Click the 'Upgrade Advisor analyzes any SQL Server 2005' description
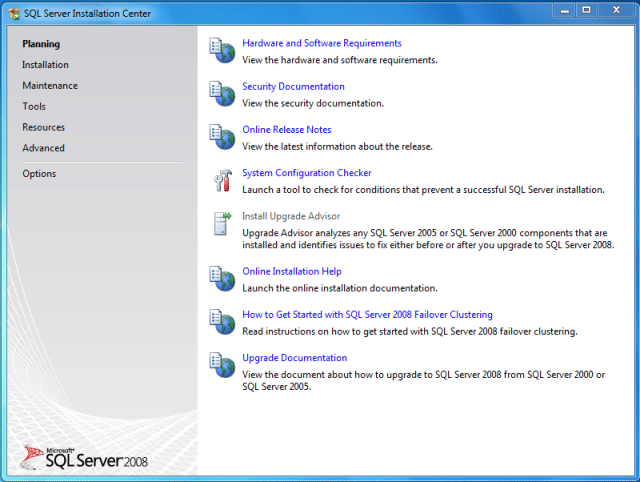 [428, 239]
